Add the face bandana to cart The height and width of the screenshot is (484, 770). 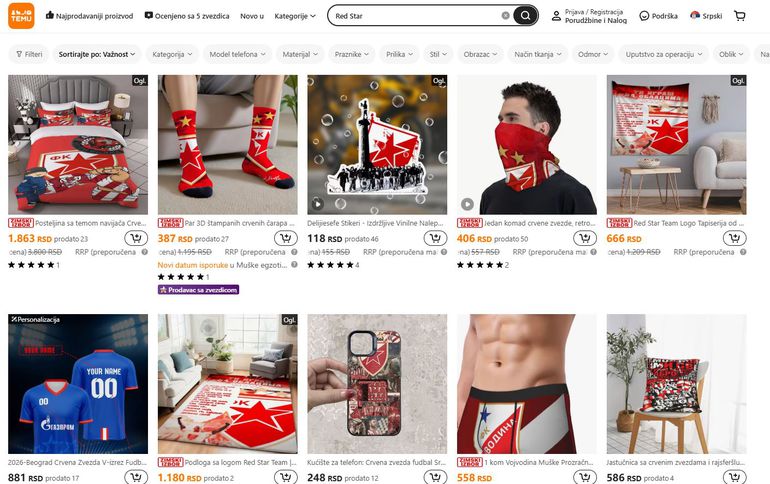[585, 239]
